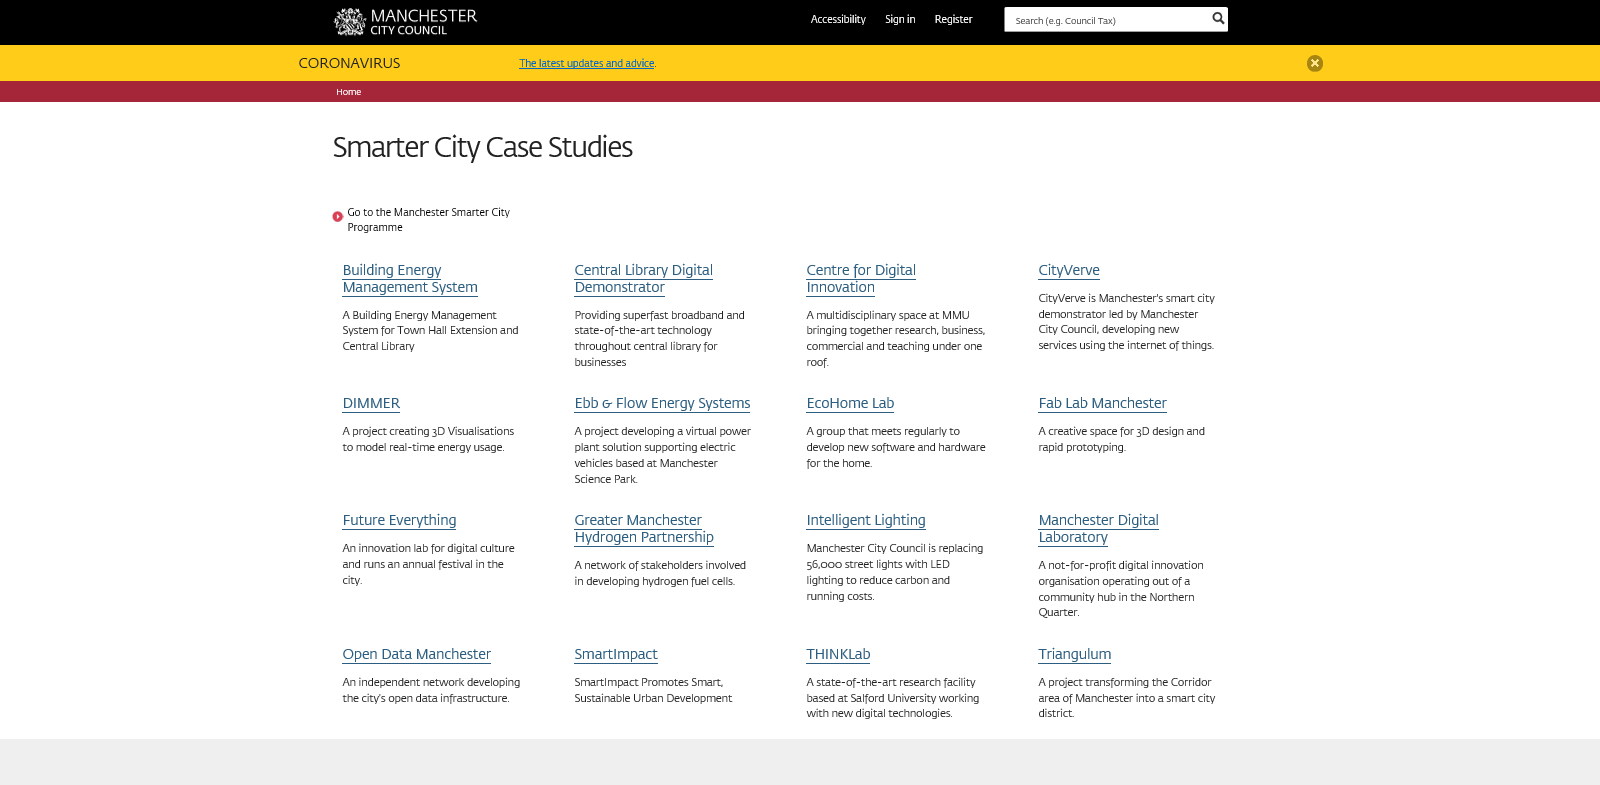View the Central Library Digital Demonstrator study

(x=643, y=279)
